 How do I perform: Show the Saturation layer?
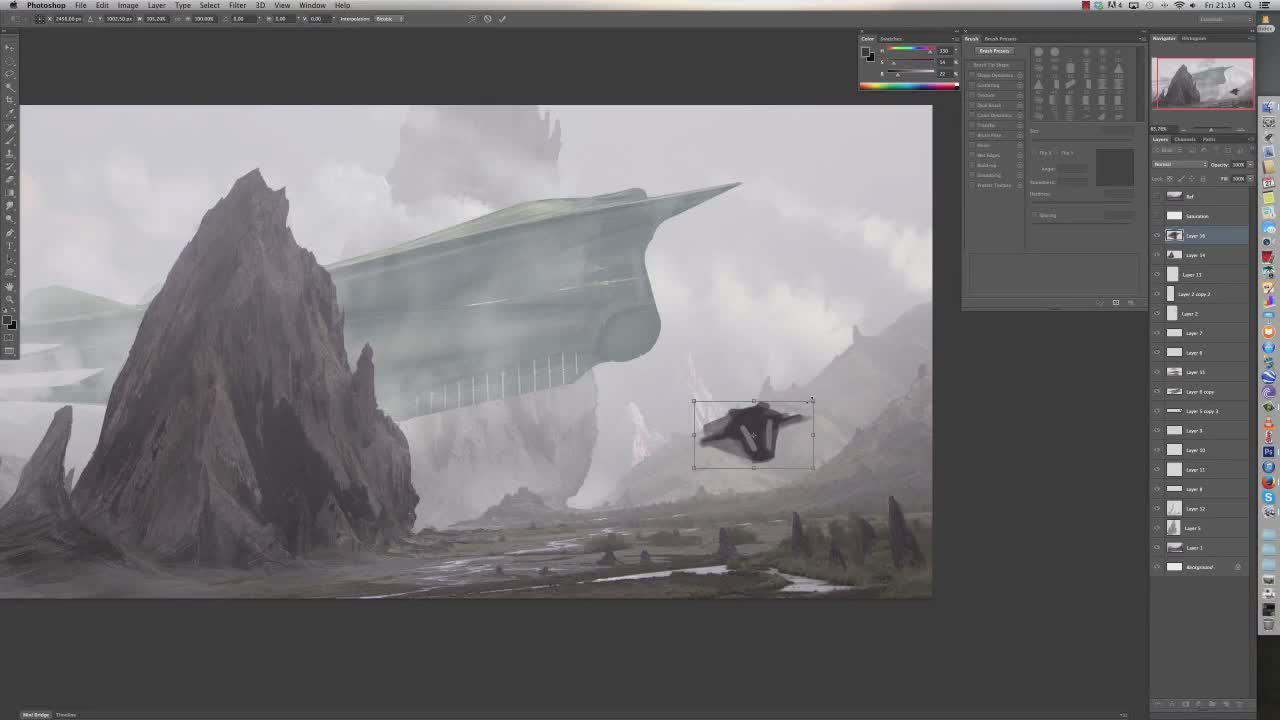pyautogui.click(x=1158, y=216)
